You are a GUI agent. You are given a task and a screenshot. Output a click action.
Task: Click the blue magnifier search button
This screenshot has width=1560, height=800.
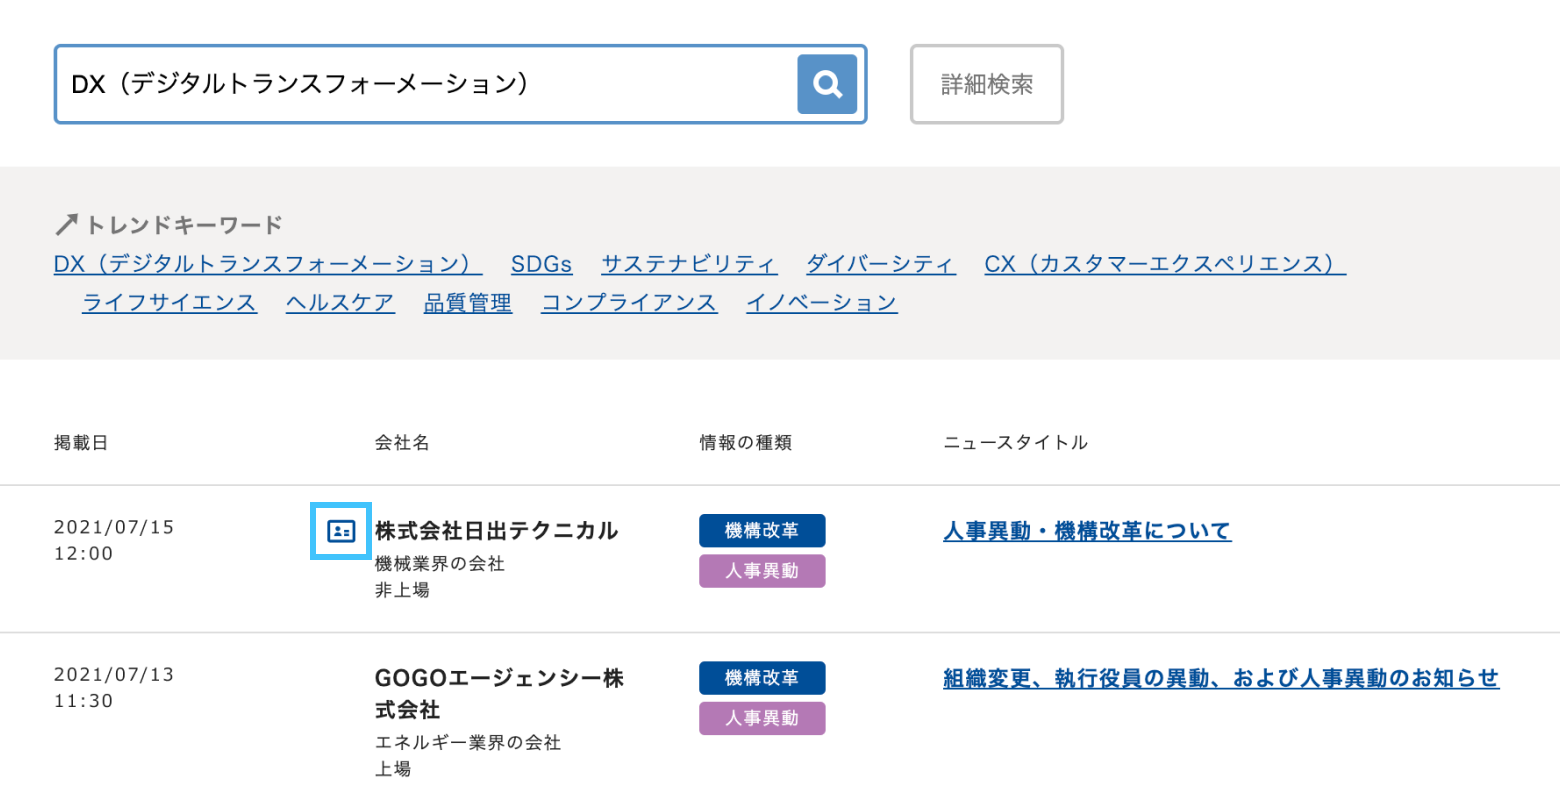coord(827,84)
